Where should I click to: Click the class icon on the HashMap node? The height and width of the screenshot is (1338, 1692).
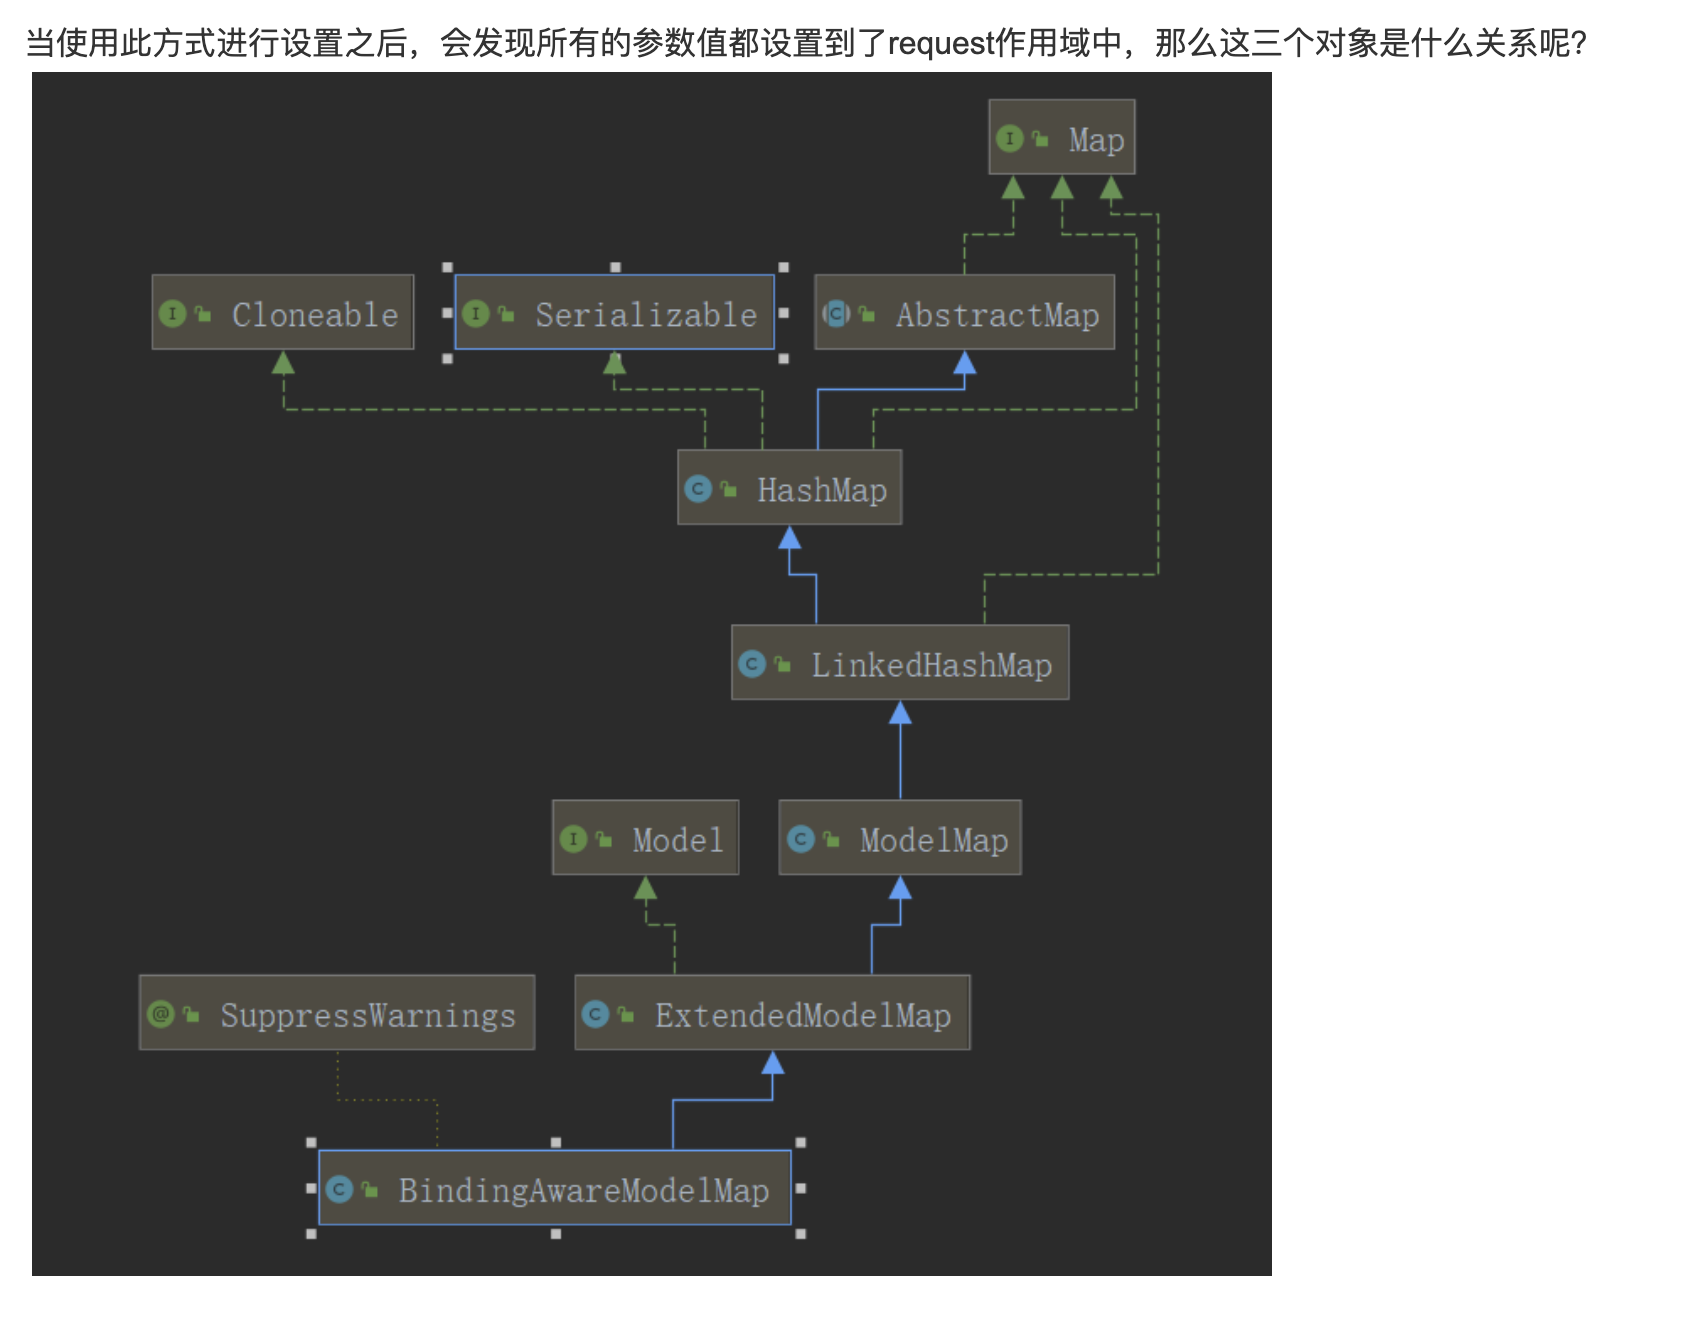tap(698, 489)
